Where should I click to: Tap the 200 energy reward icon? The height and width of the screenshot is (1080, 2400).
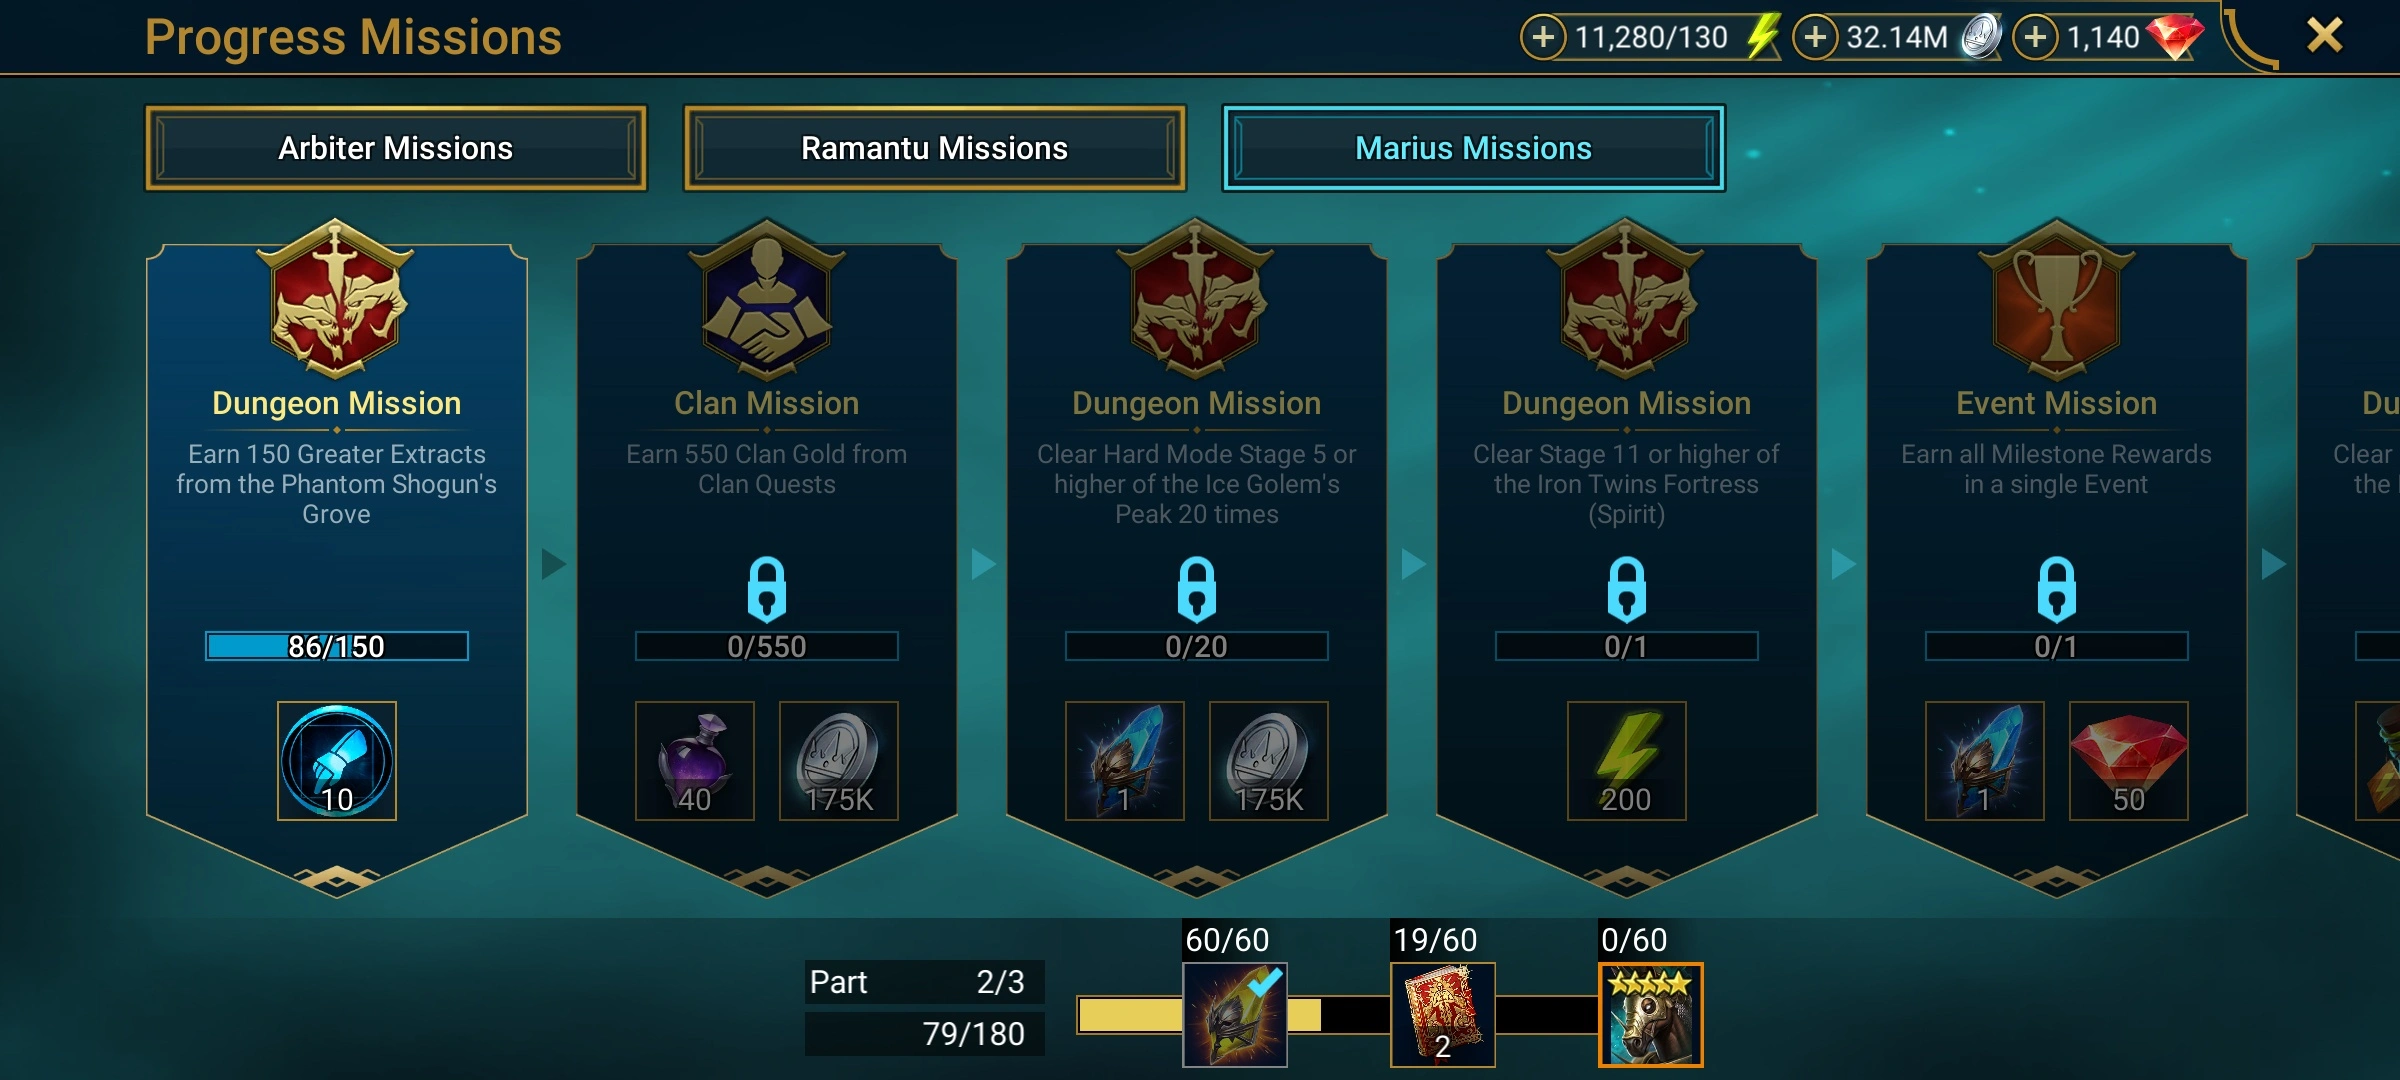point(1626,761)
